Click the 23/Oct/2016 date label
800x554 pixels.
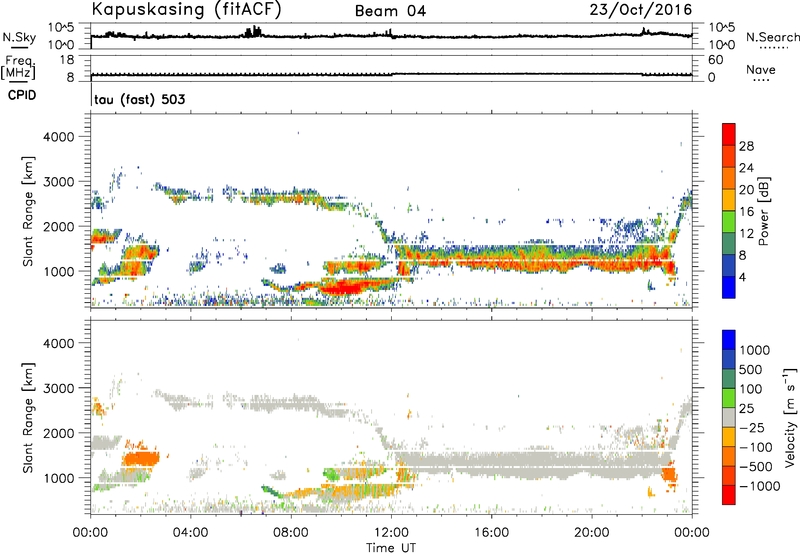(x=641, y=9)
